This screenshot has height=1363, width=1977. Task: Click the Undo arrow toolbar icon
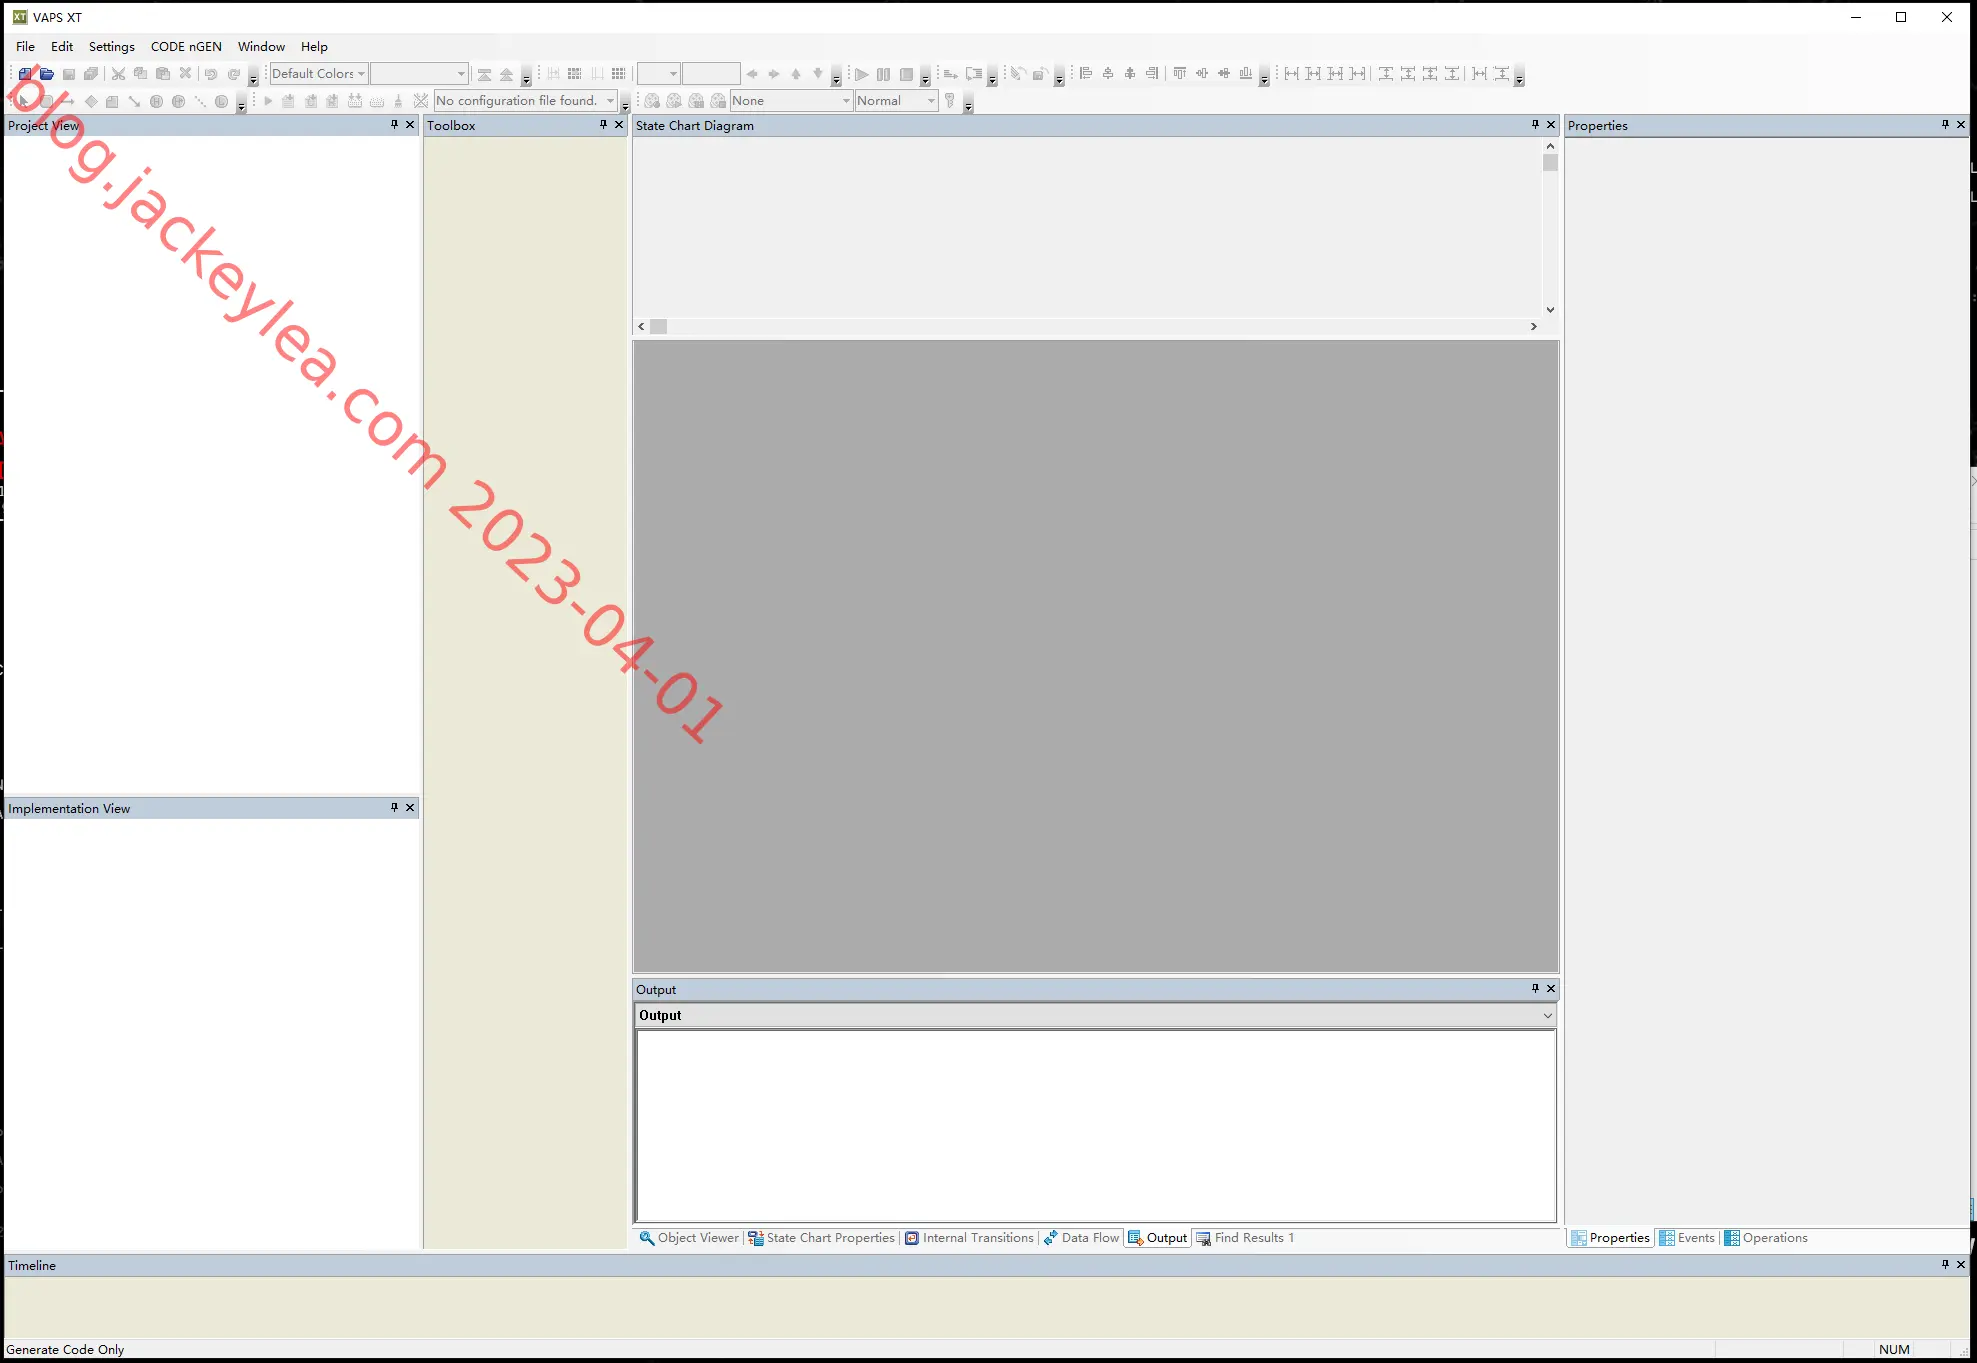pos(211,74)
